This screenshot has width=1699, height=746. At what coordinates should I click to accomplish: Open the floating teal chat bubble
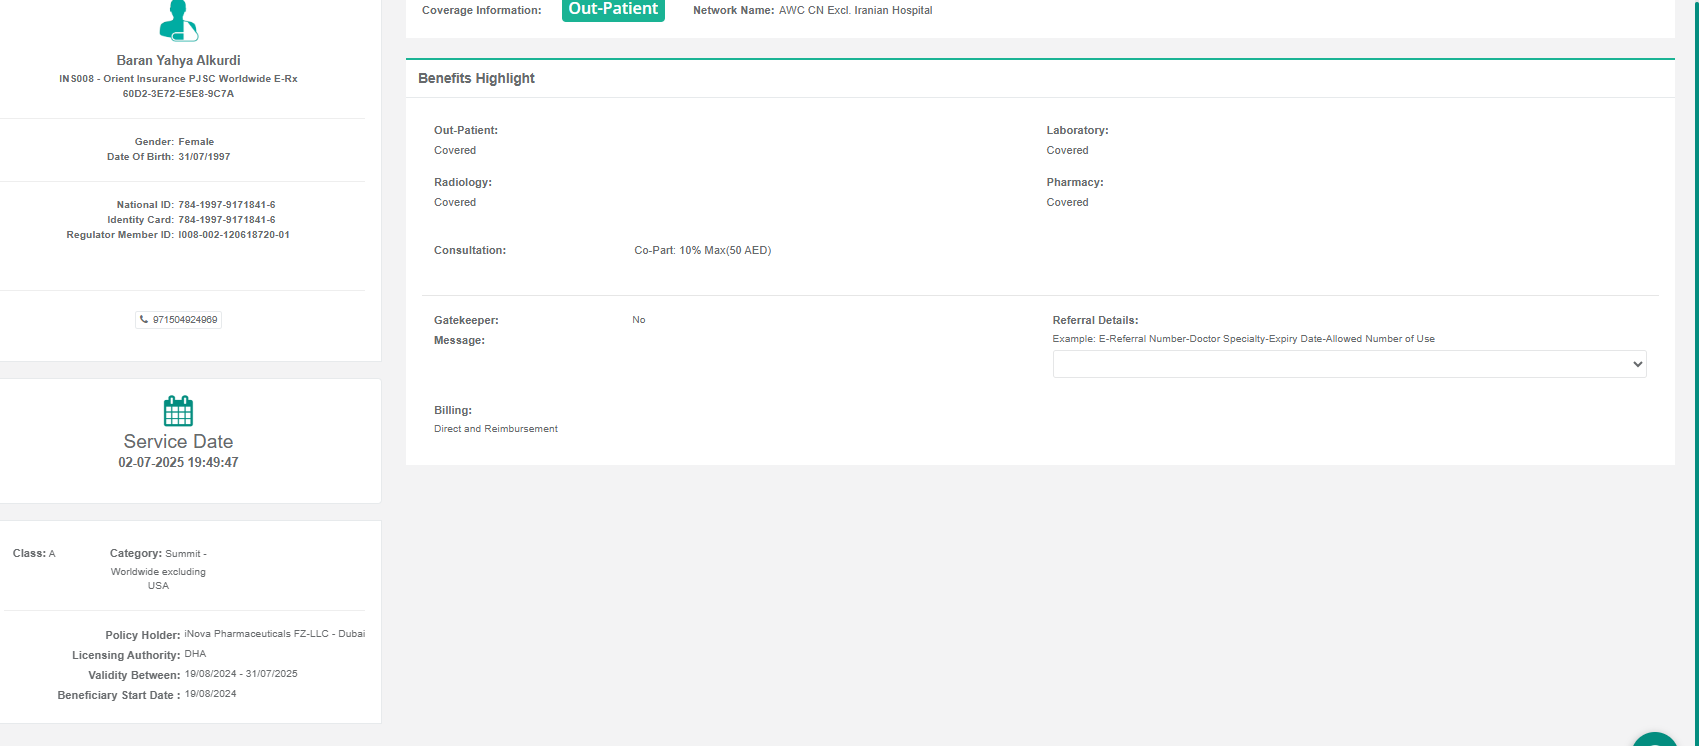click(1655, 739)
